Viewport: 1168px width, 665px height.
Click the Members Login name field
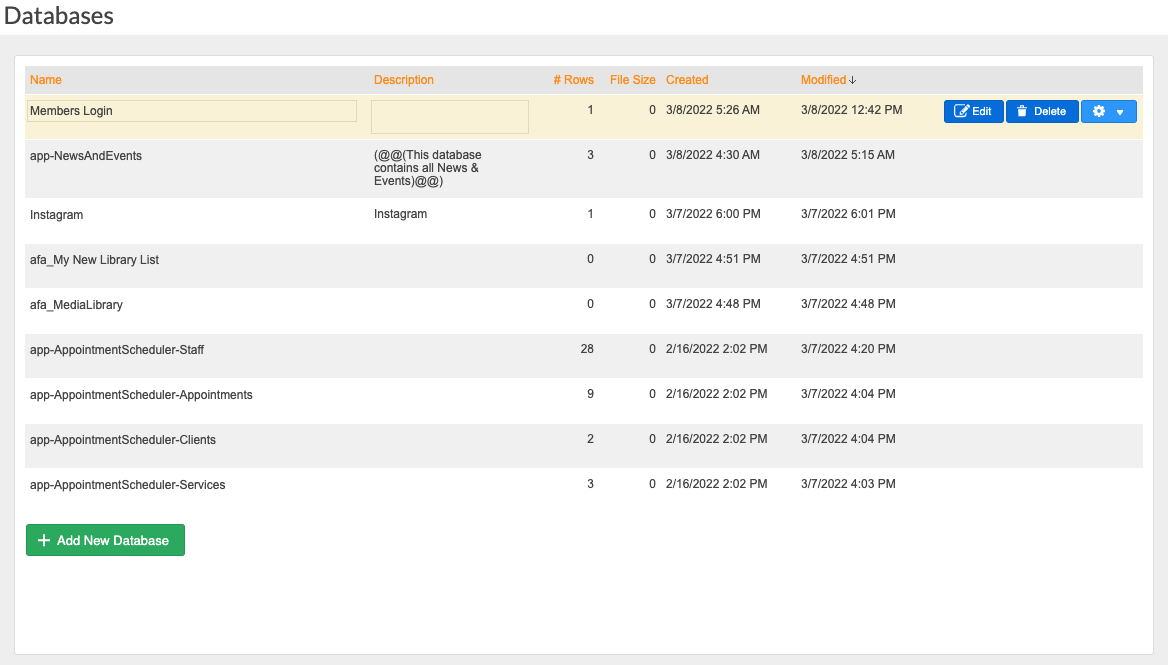[192, 111]
